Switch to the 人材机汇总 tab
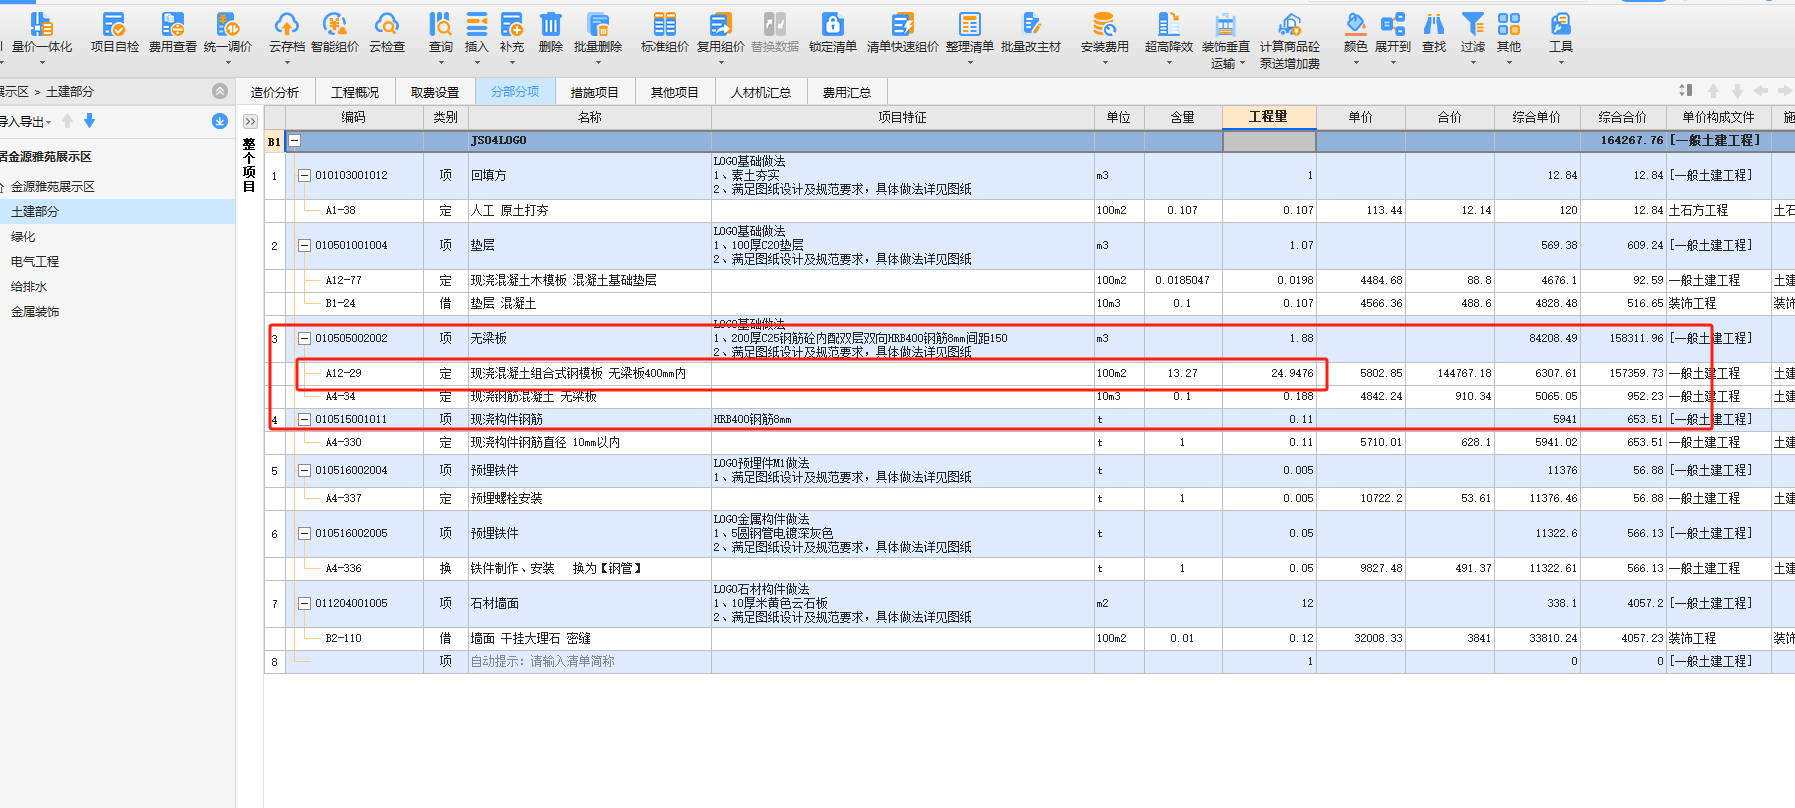1795x808 pixels. [760, 92]
